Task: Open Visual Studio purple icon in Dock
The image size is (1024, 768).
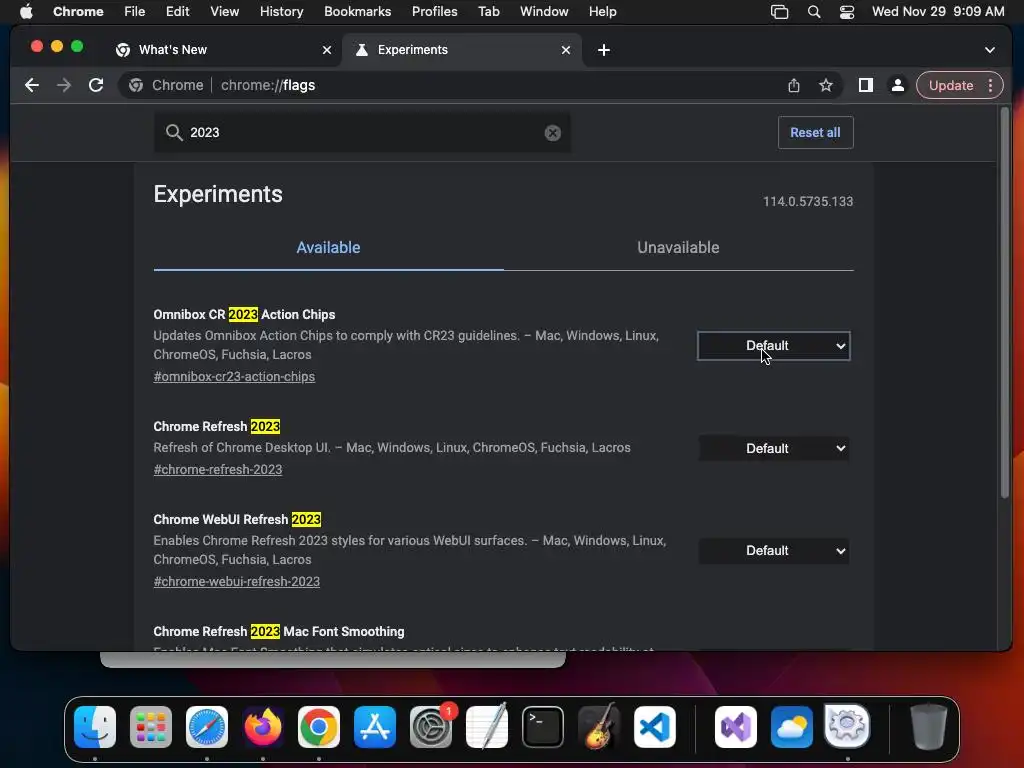Action: tap(735, 726)
